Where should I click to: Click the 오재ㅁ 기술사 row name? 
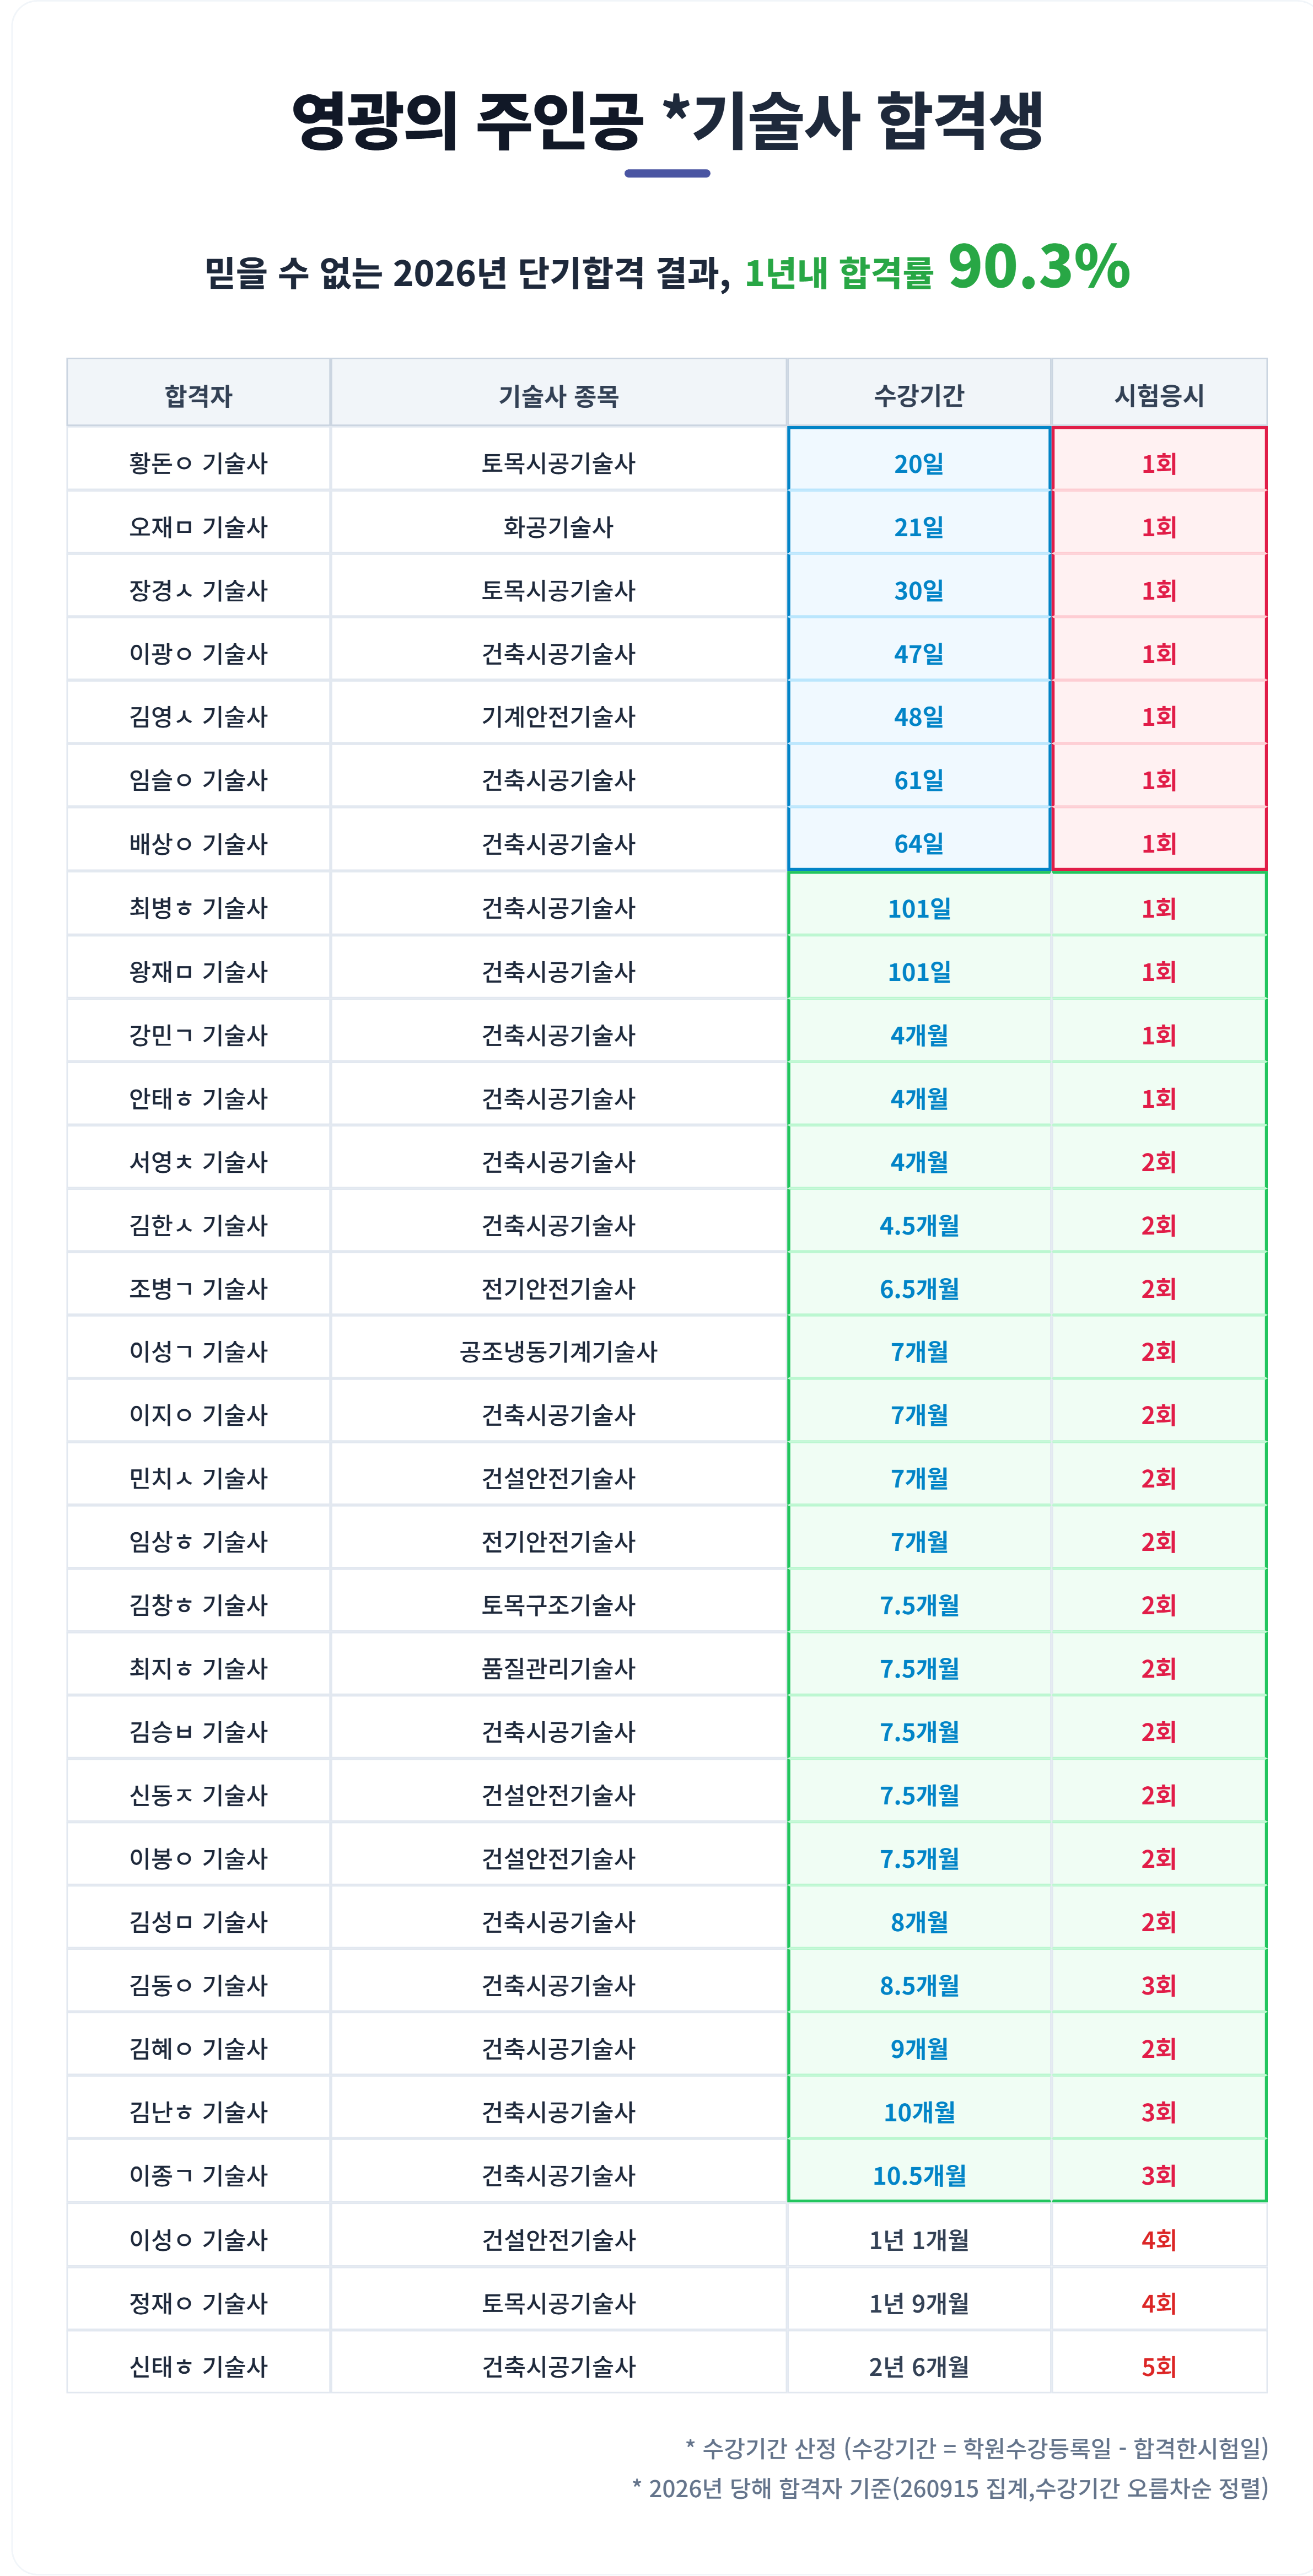(x=198, y=526)
